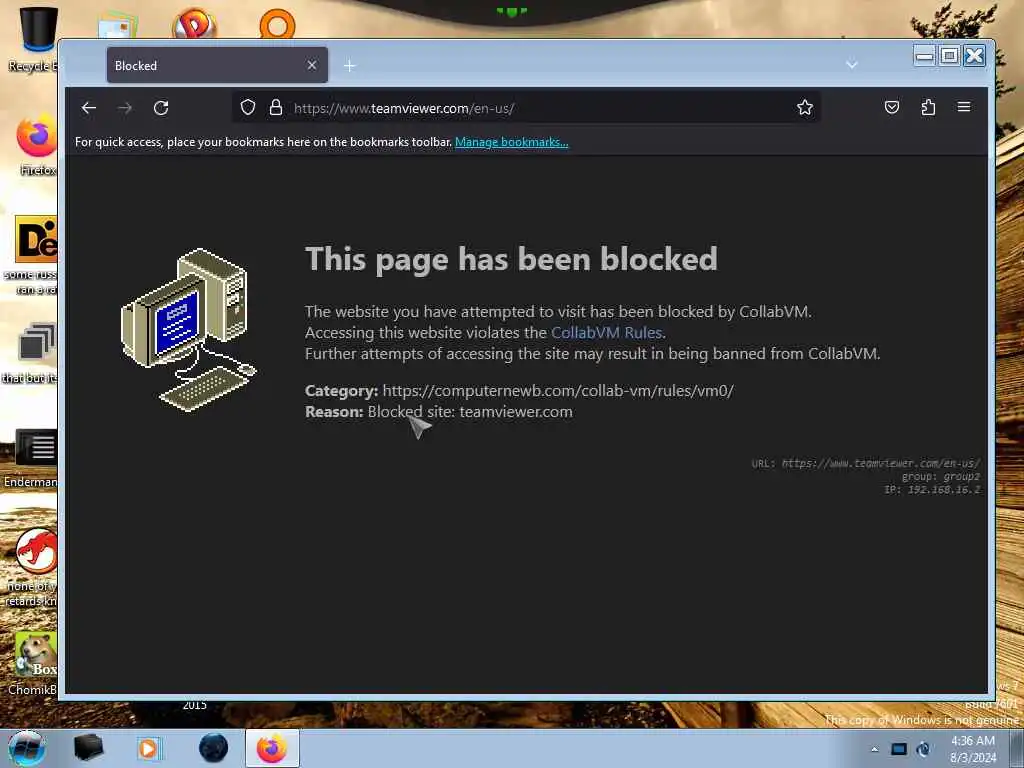The height and width of the screenshot is (768, 1024).
Task: Open the Save to Pocket button
Action: coord(891,107)
